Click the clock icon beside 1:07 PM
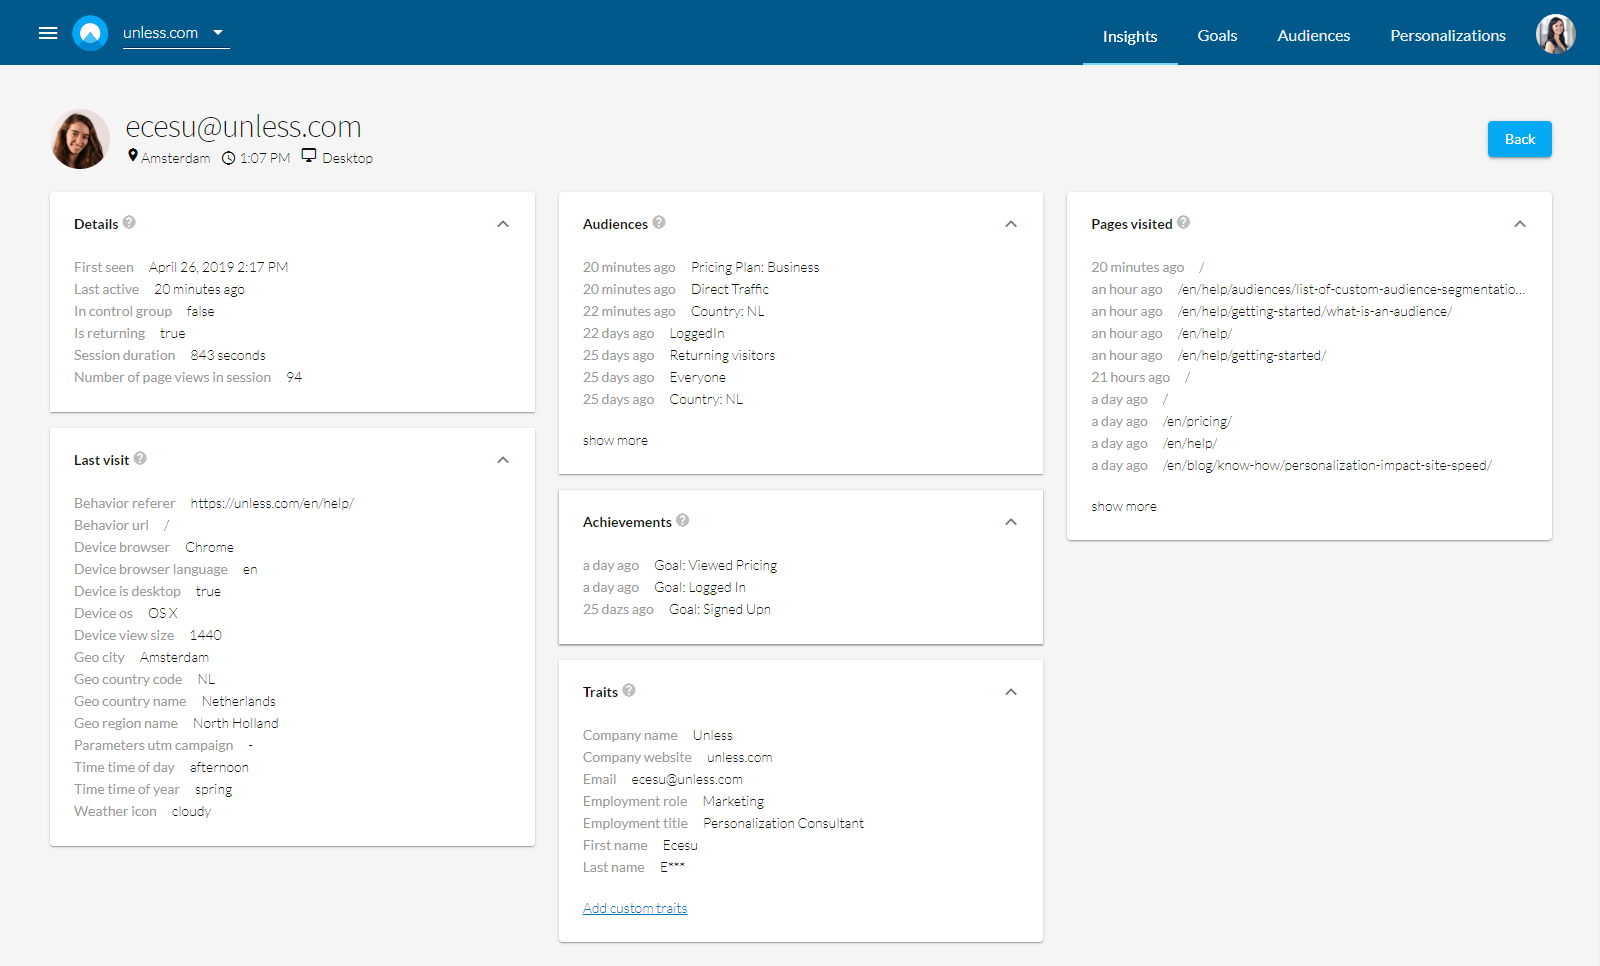The height and width of the screenshot is (966, 1600). click(228, 158)
